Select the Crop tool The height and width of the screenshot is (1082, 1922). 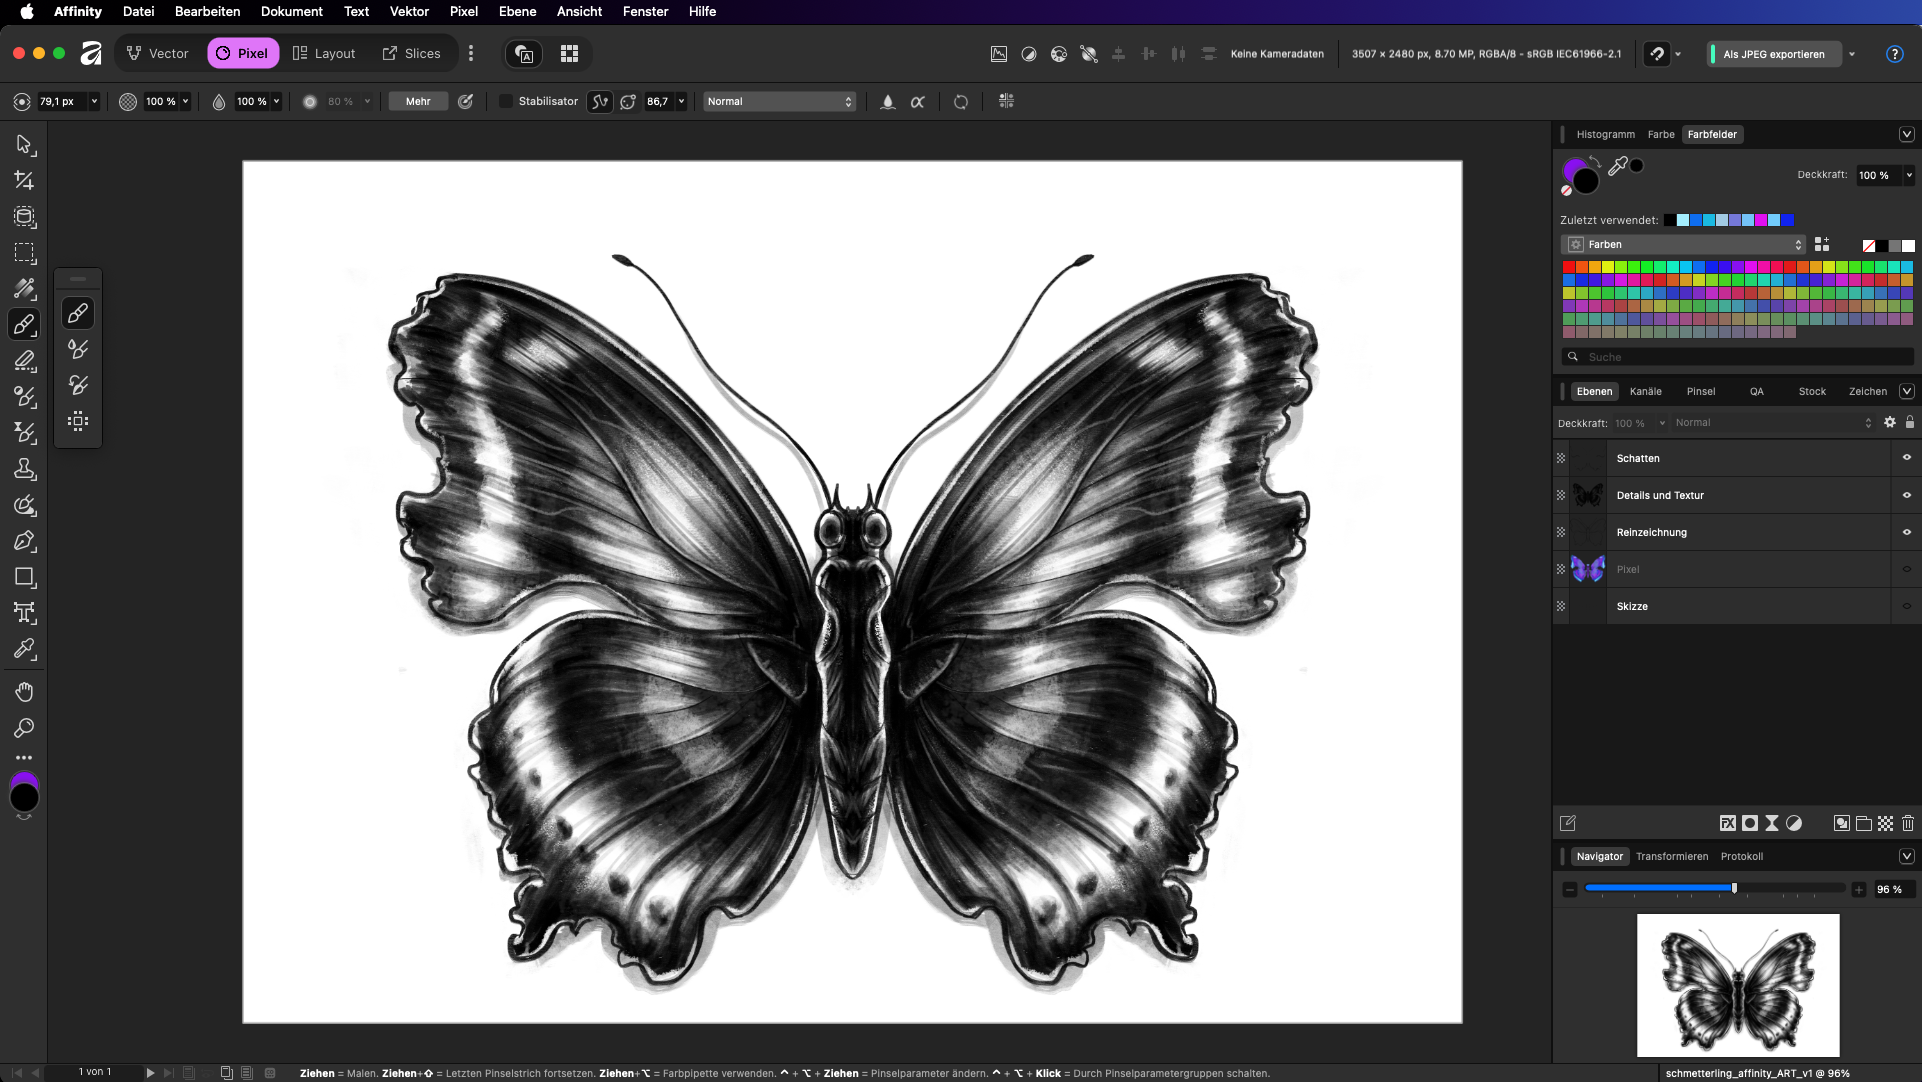[24, 181]
